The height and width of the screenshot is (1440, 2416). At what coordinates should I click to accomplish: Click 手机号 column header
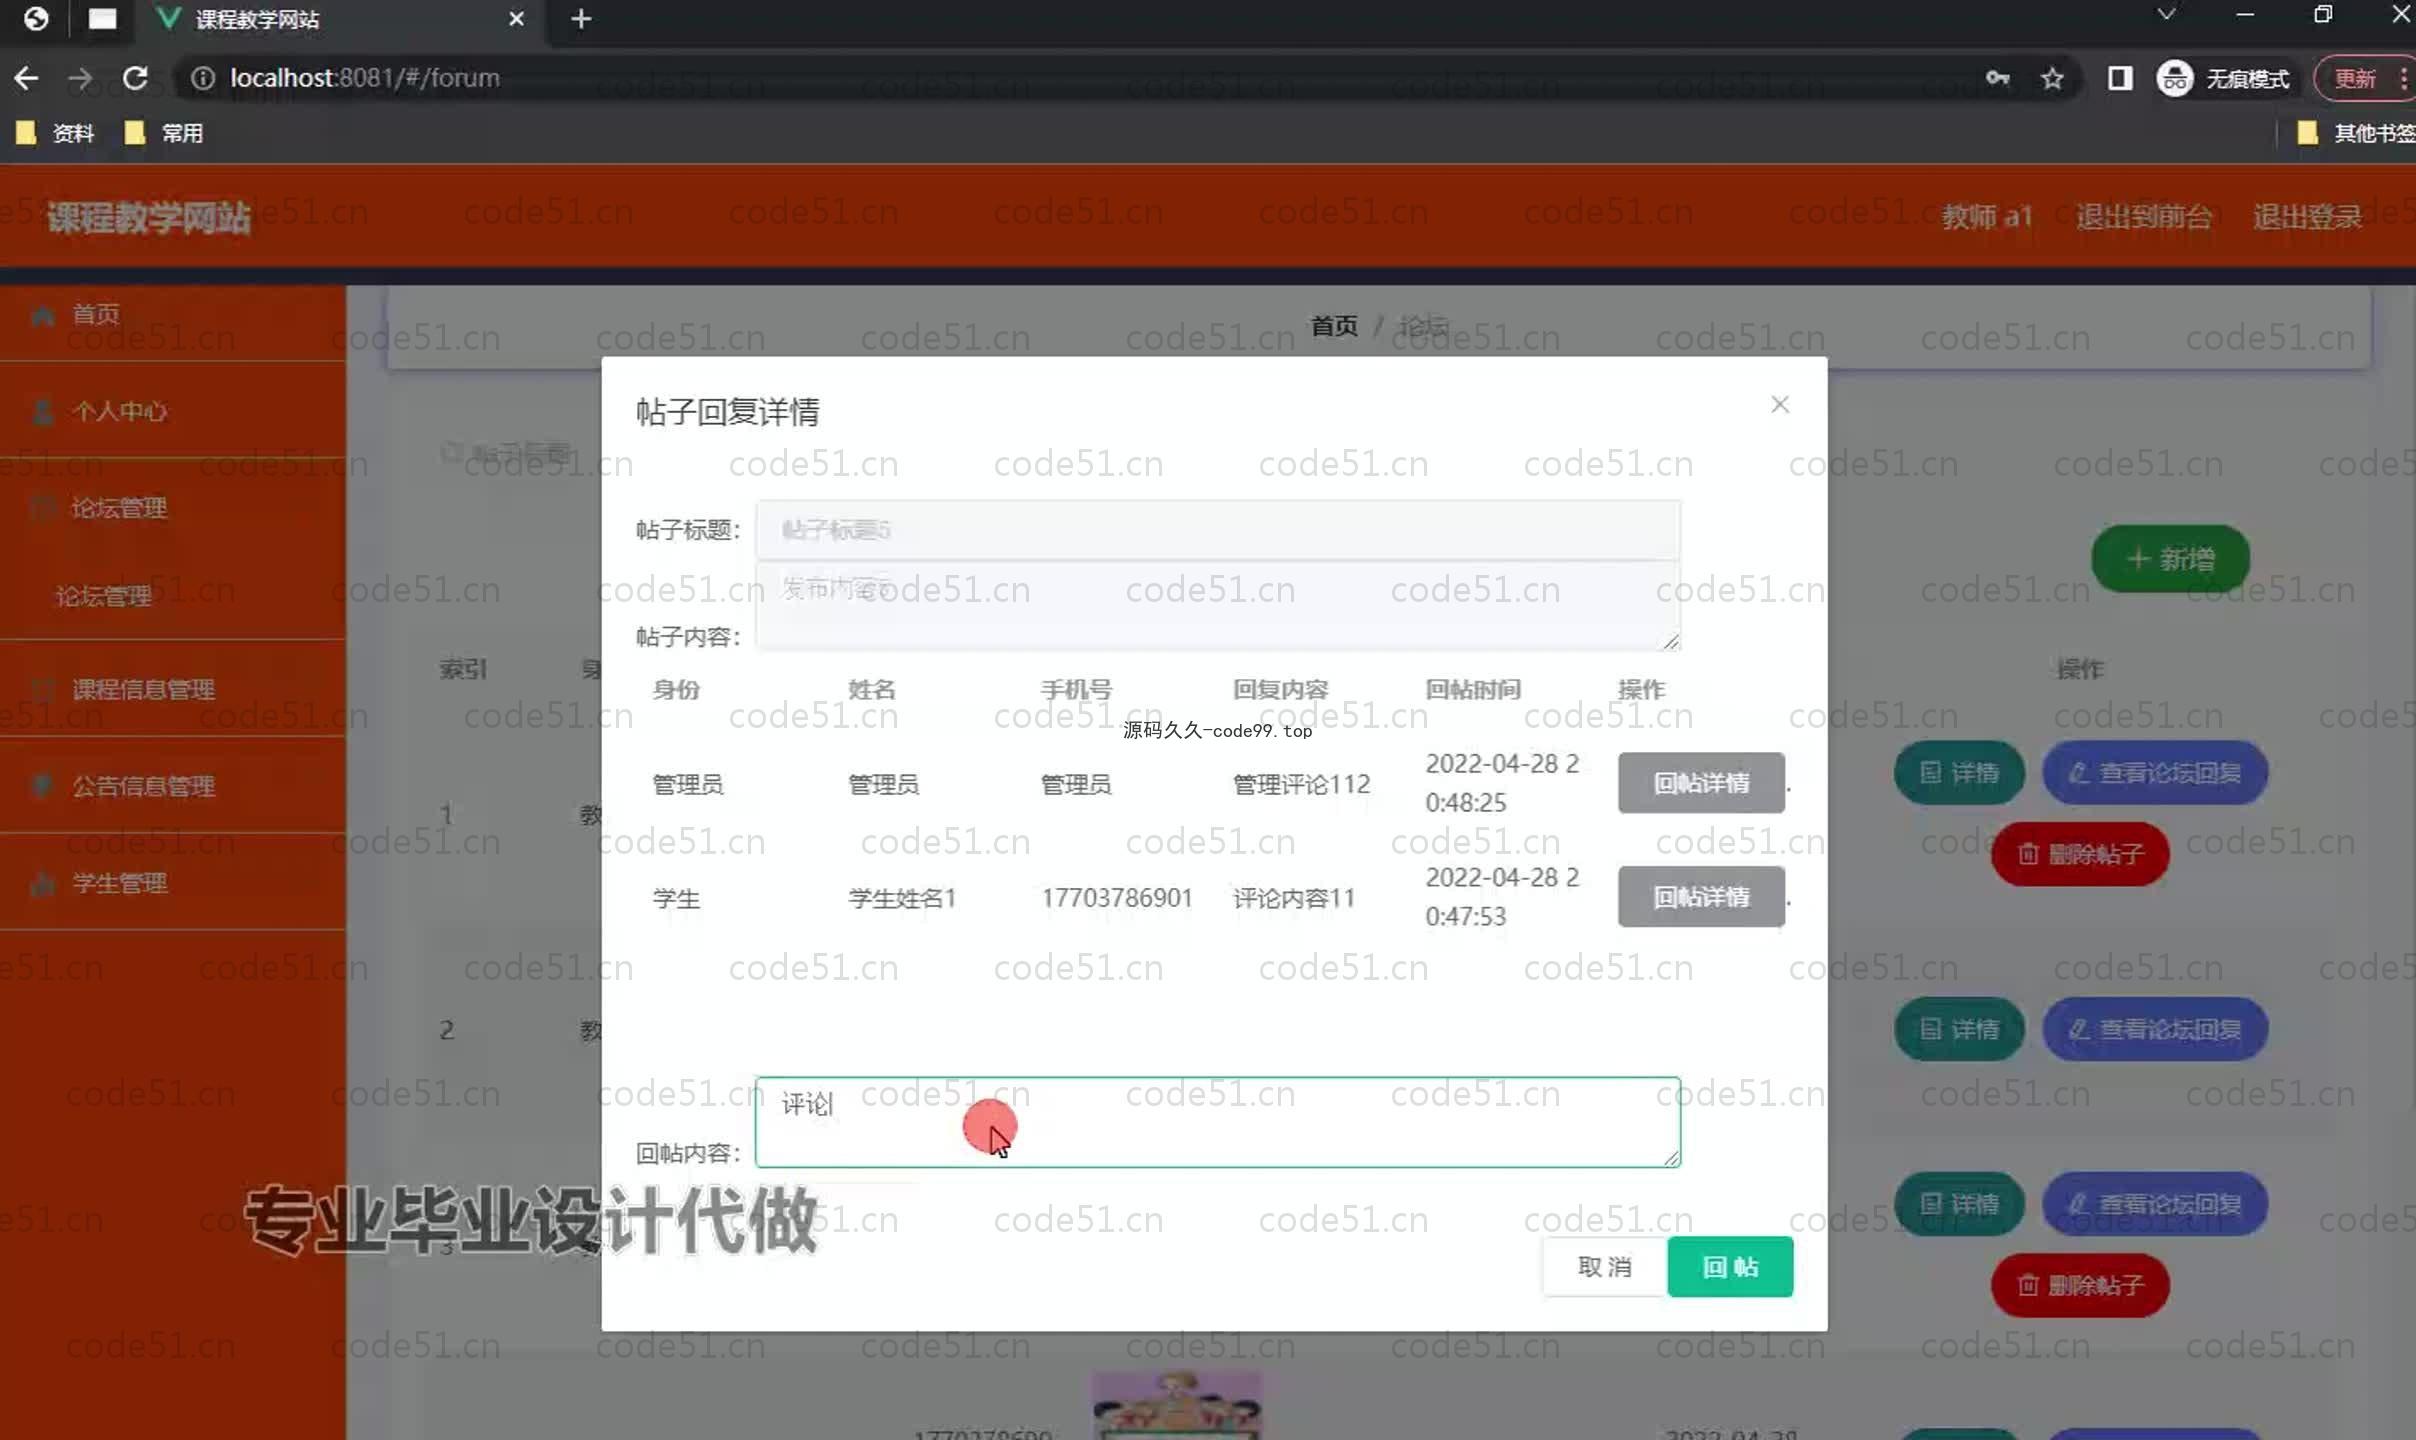[1076, 689]
